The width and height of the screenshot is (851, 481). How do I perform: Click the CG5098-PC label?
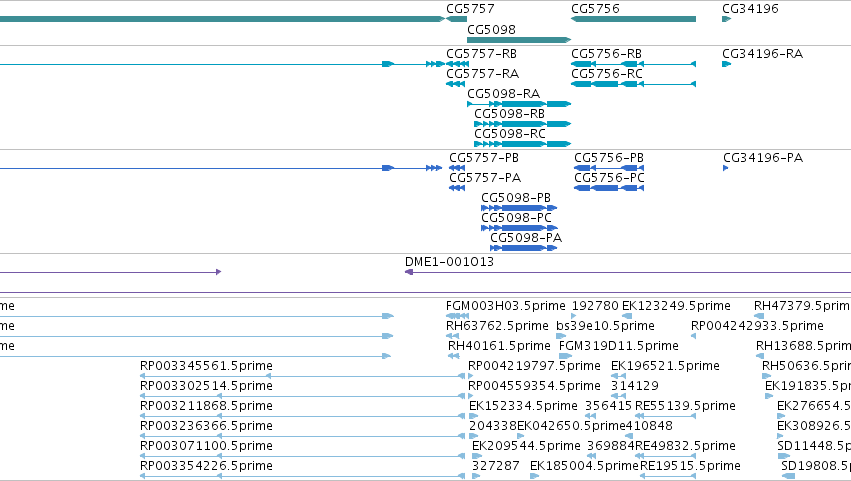click(516, 218)
